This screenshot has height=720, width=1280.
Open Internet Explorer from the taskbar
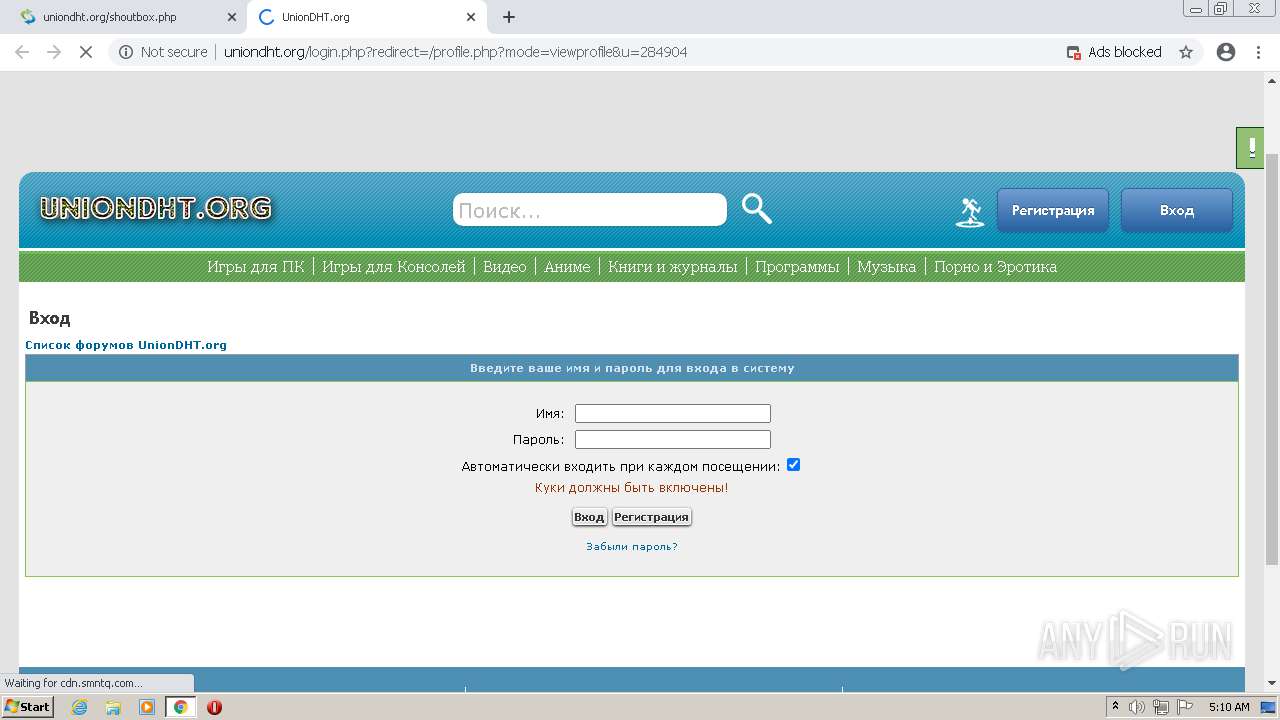80,707
